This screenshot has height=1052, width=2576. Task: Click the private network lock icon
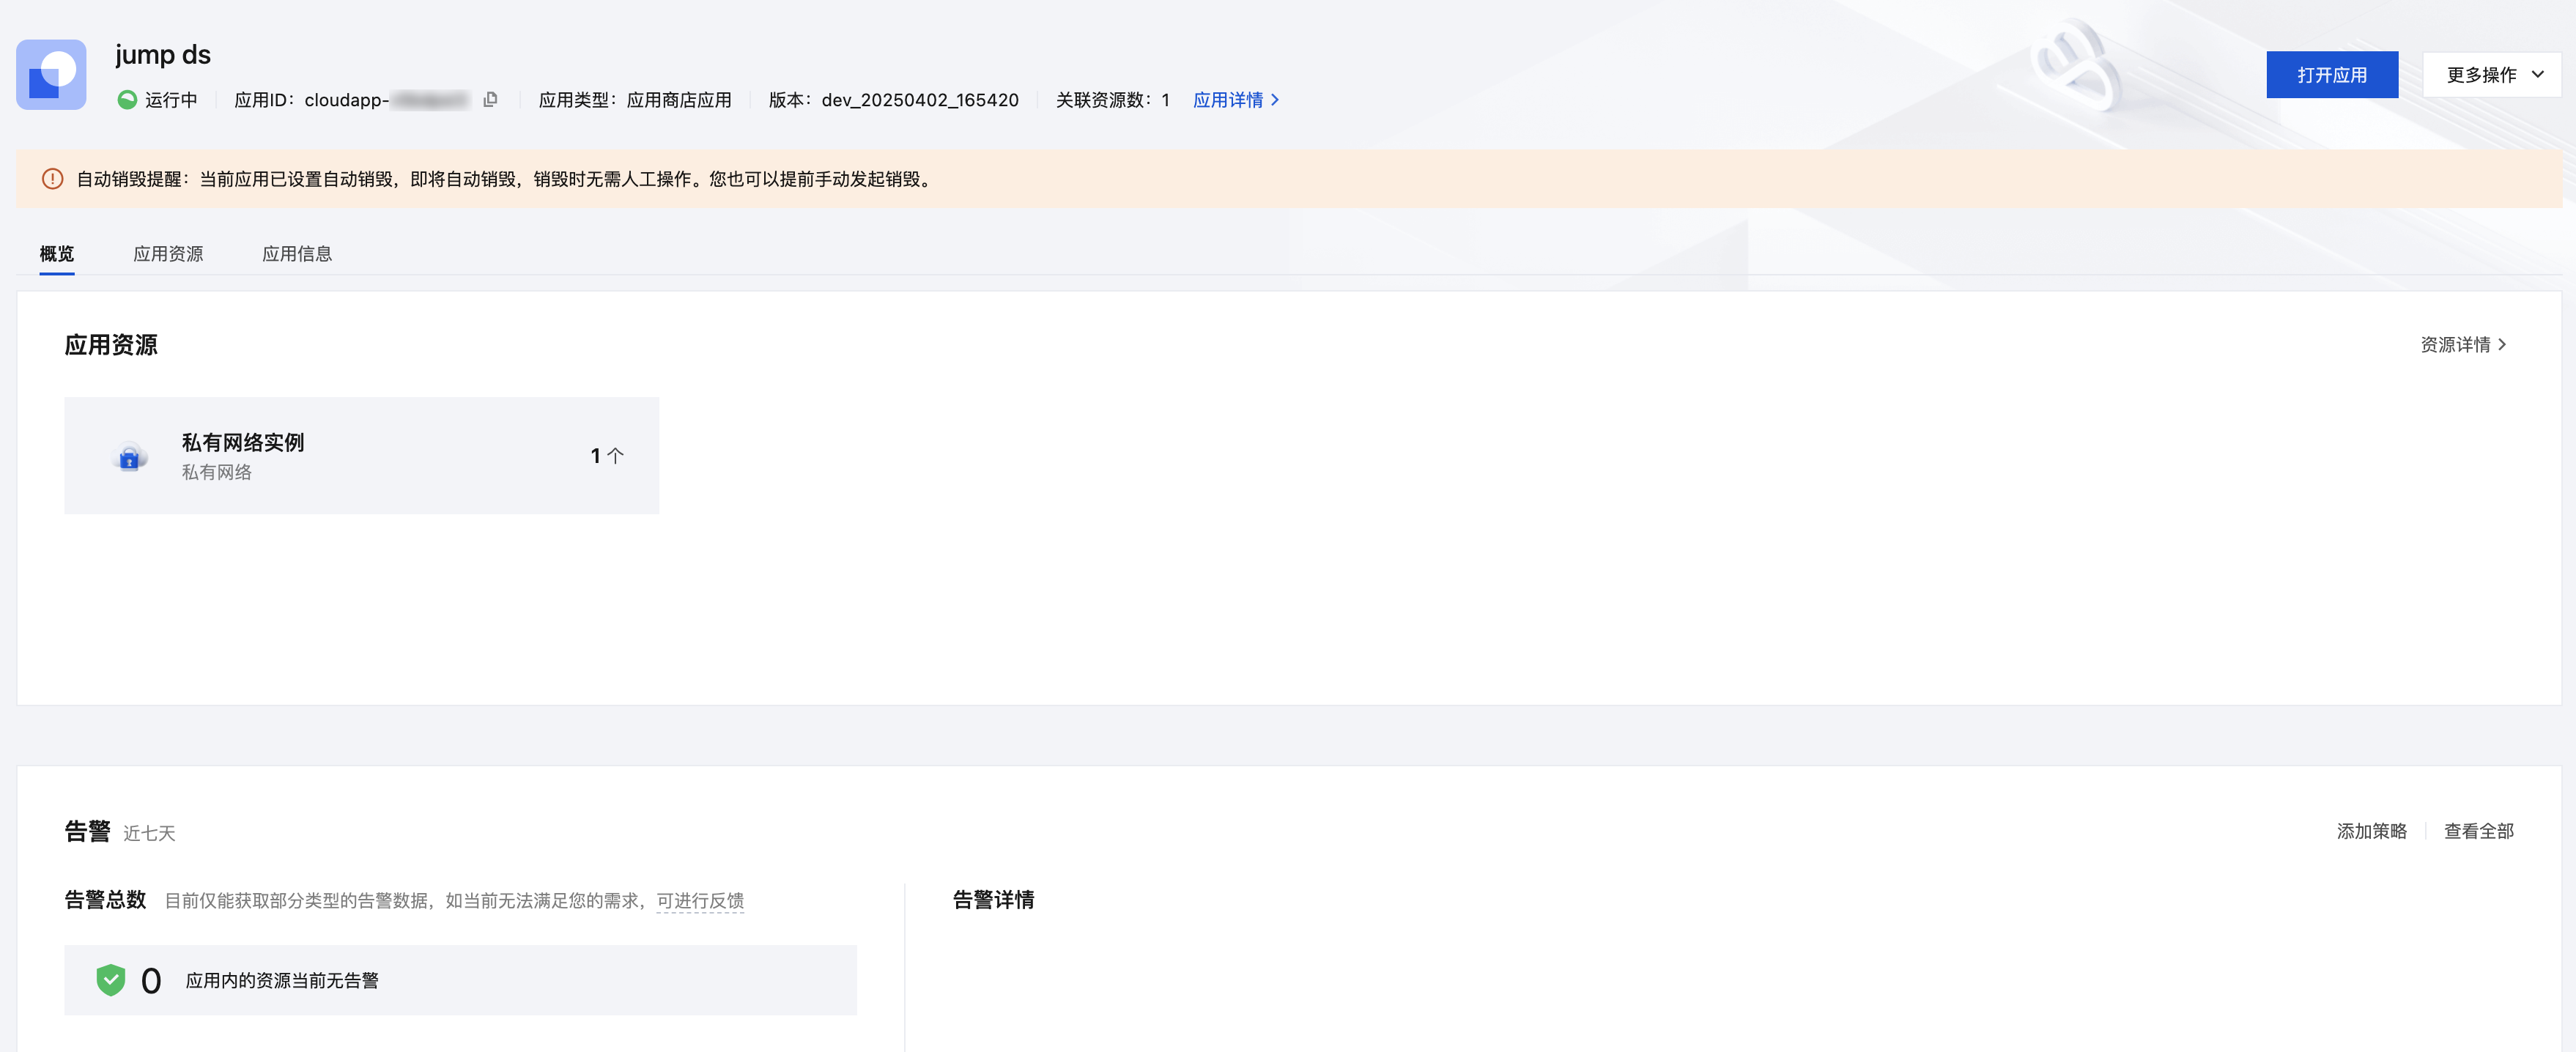129,457
